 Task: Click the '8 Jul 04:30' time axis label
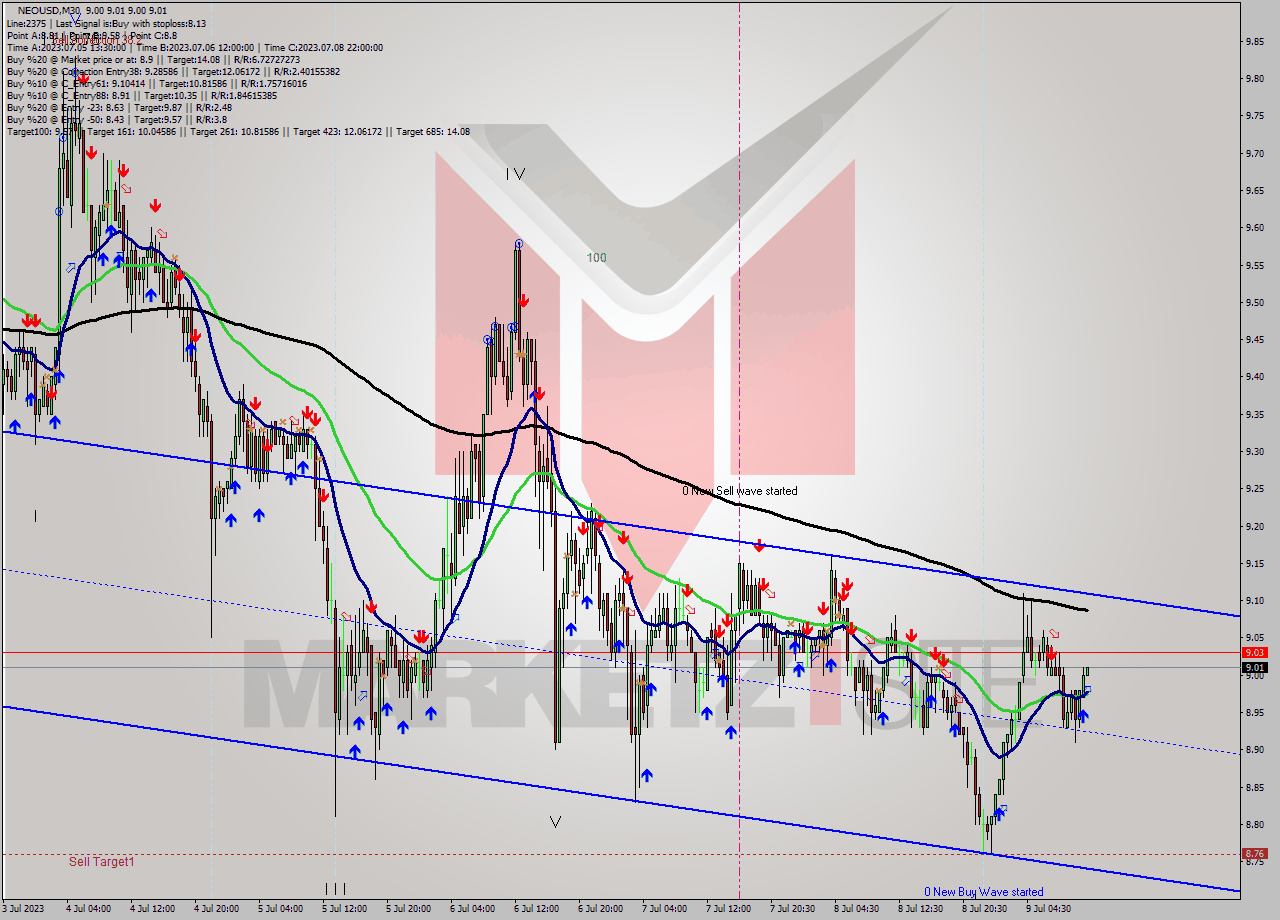tap(858, 909)
